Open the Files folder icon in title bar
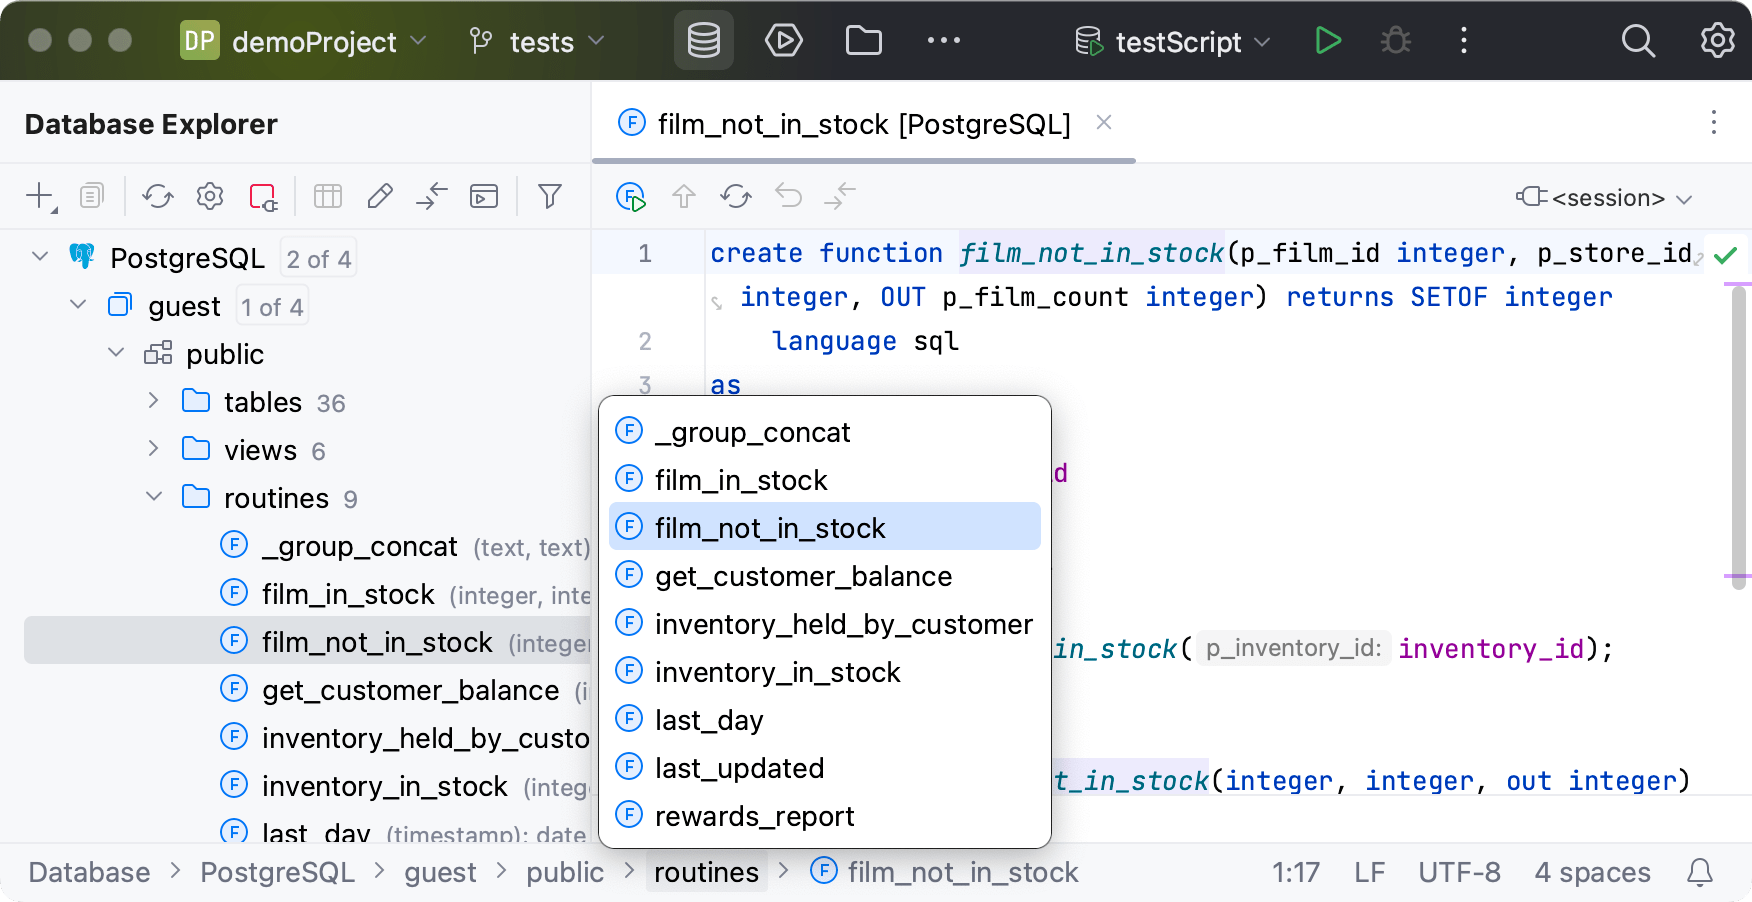 tap(863, 41)
